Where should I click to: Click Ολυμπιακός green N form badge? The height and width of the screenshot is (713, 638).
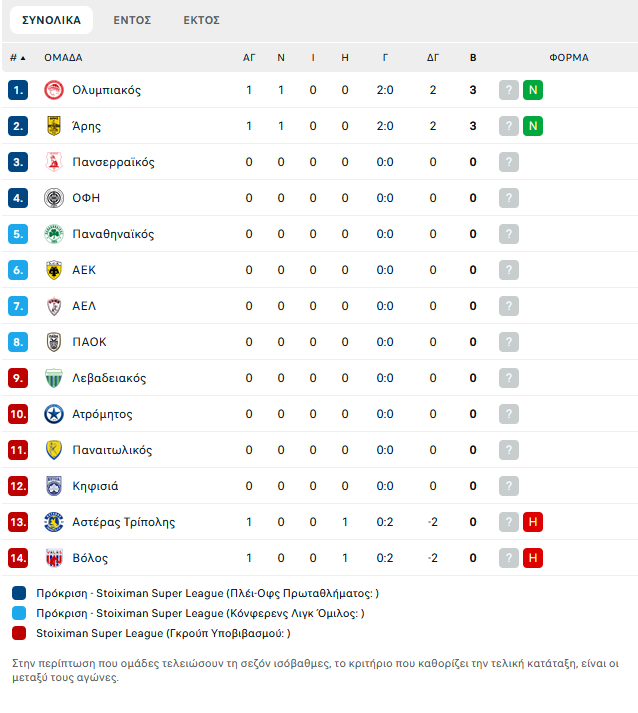533,90
